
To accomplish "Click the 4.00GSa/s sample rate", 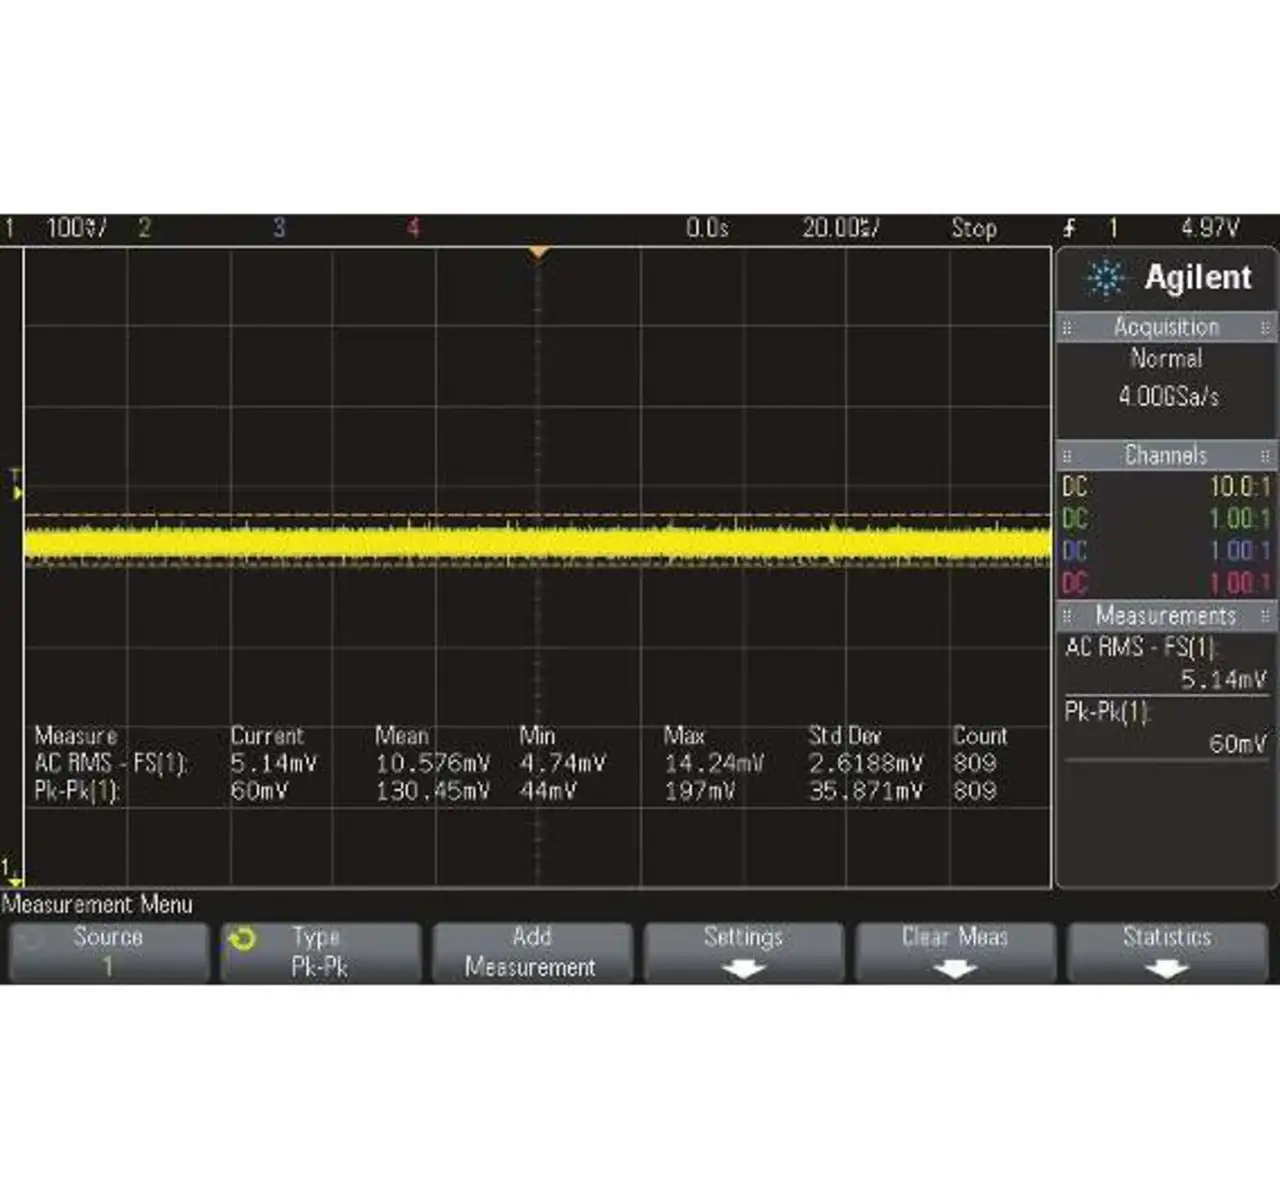I will 1169,396.
